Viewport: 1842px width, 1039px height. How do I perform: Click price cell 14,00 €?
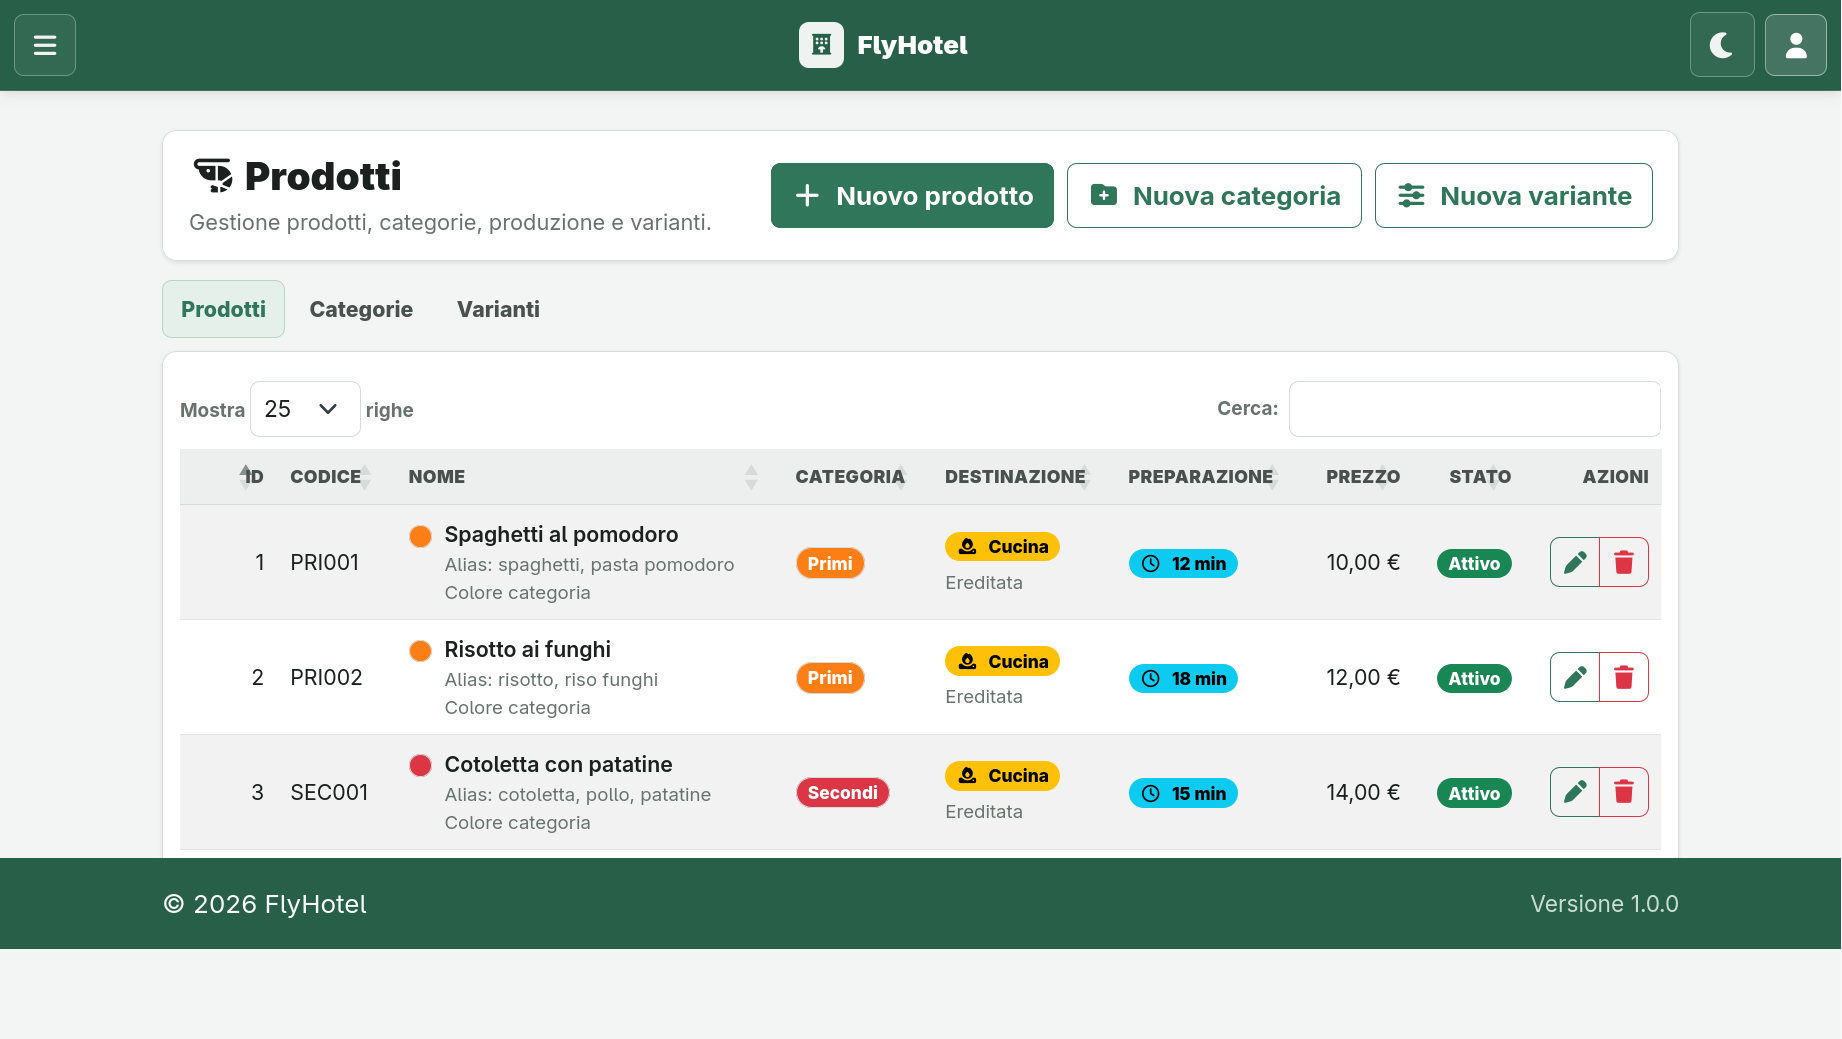tap(1363, 793)
